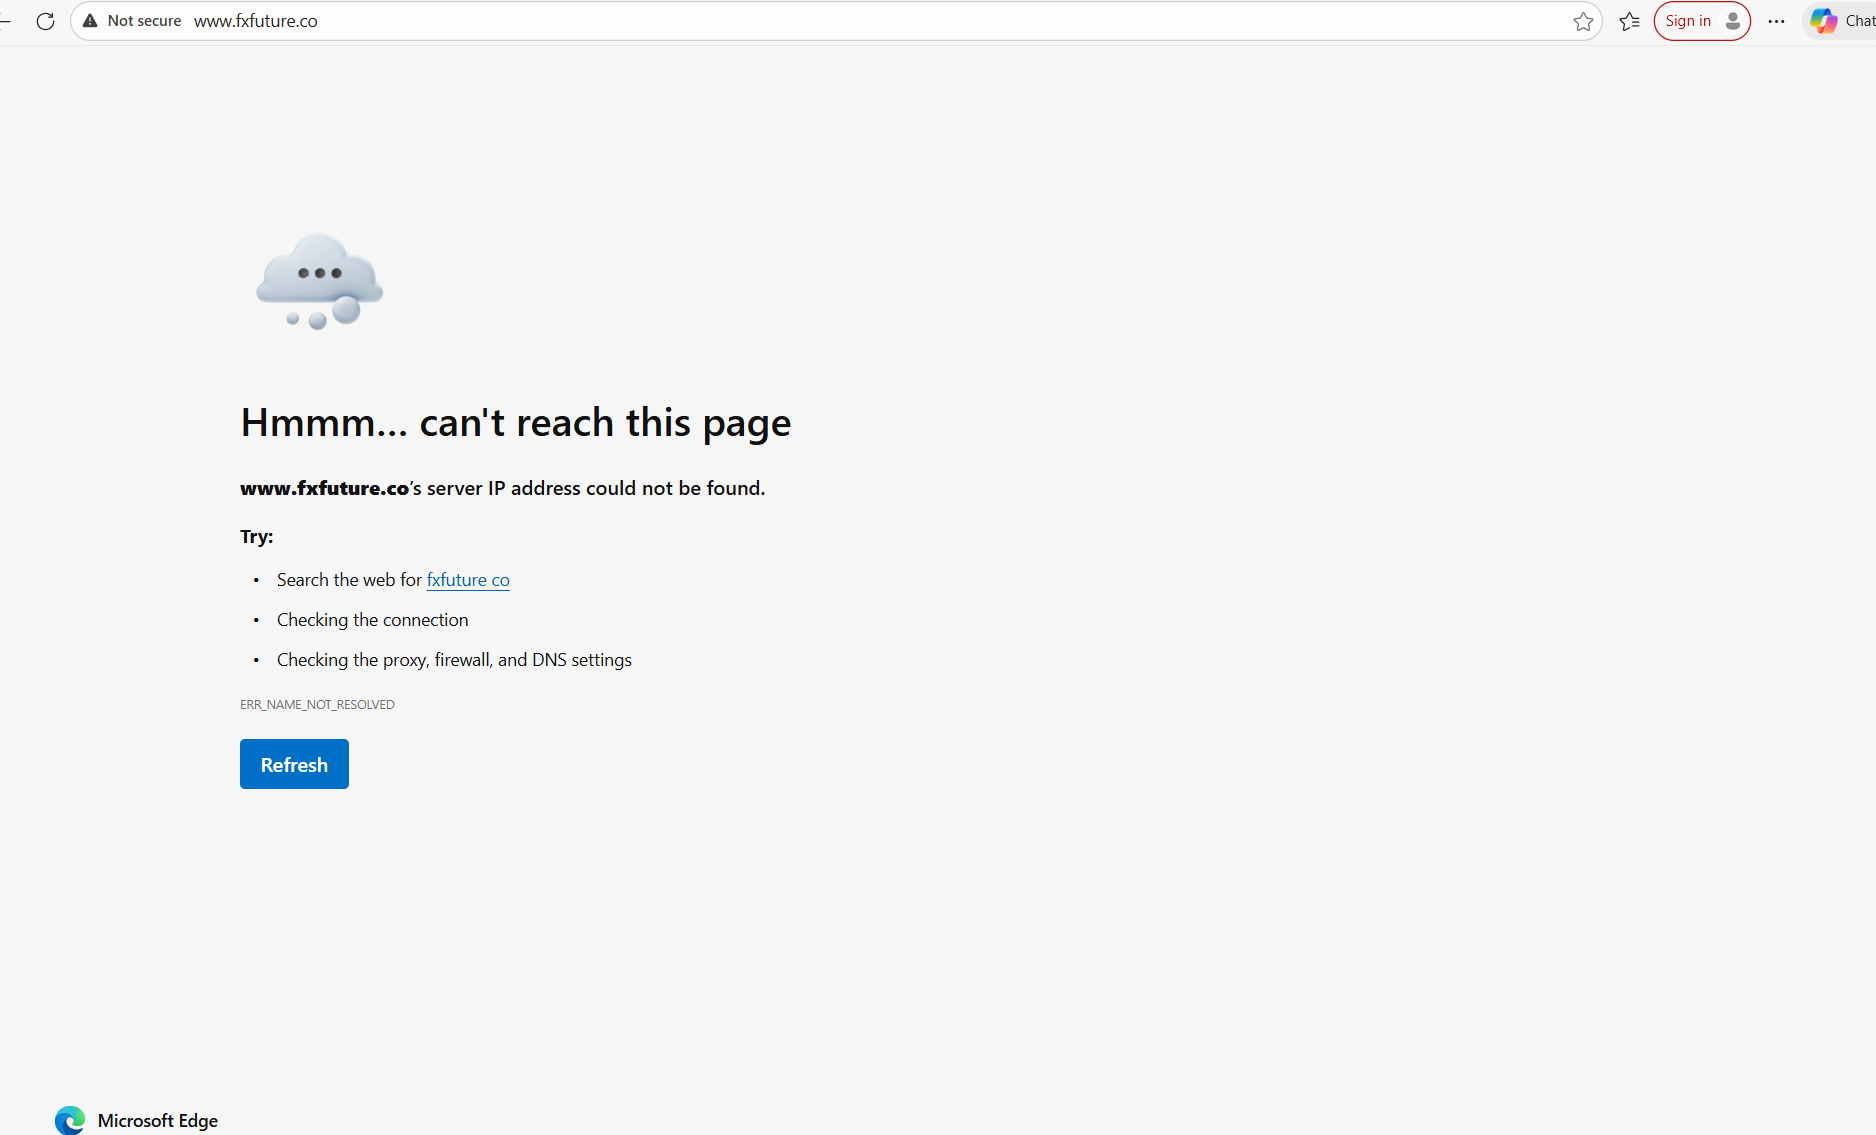Click the Not secure warning triangle icon
The image size is (1876, 1135).
tap(90, 21)
